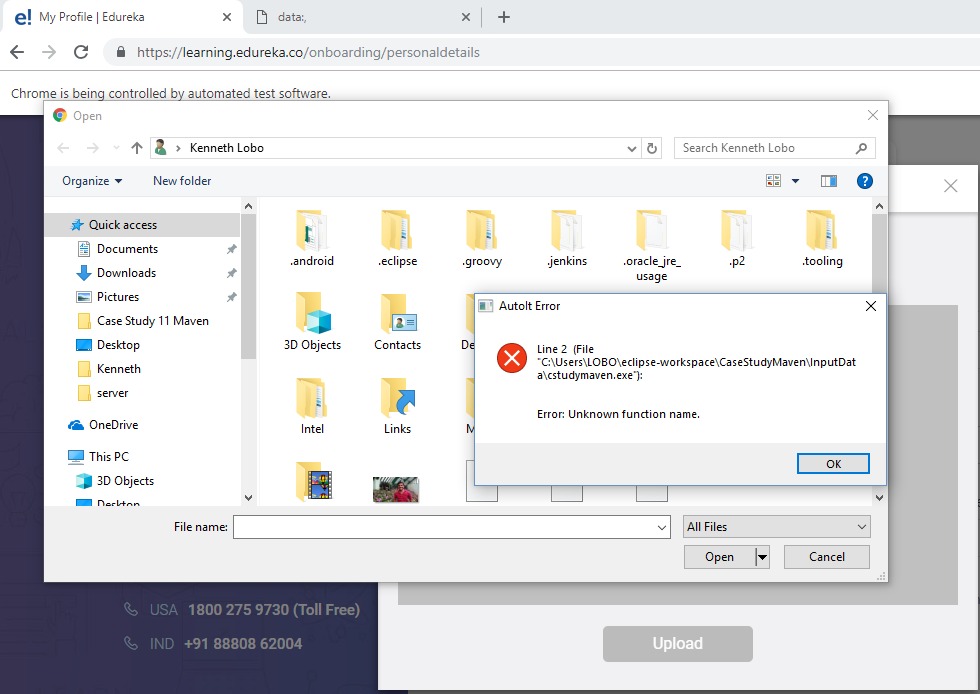
Task: Close the AutoIt Error dialog
Action: pyautogui.click(x=871, y=306)
